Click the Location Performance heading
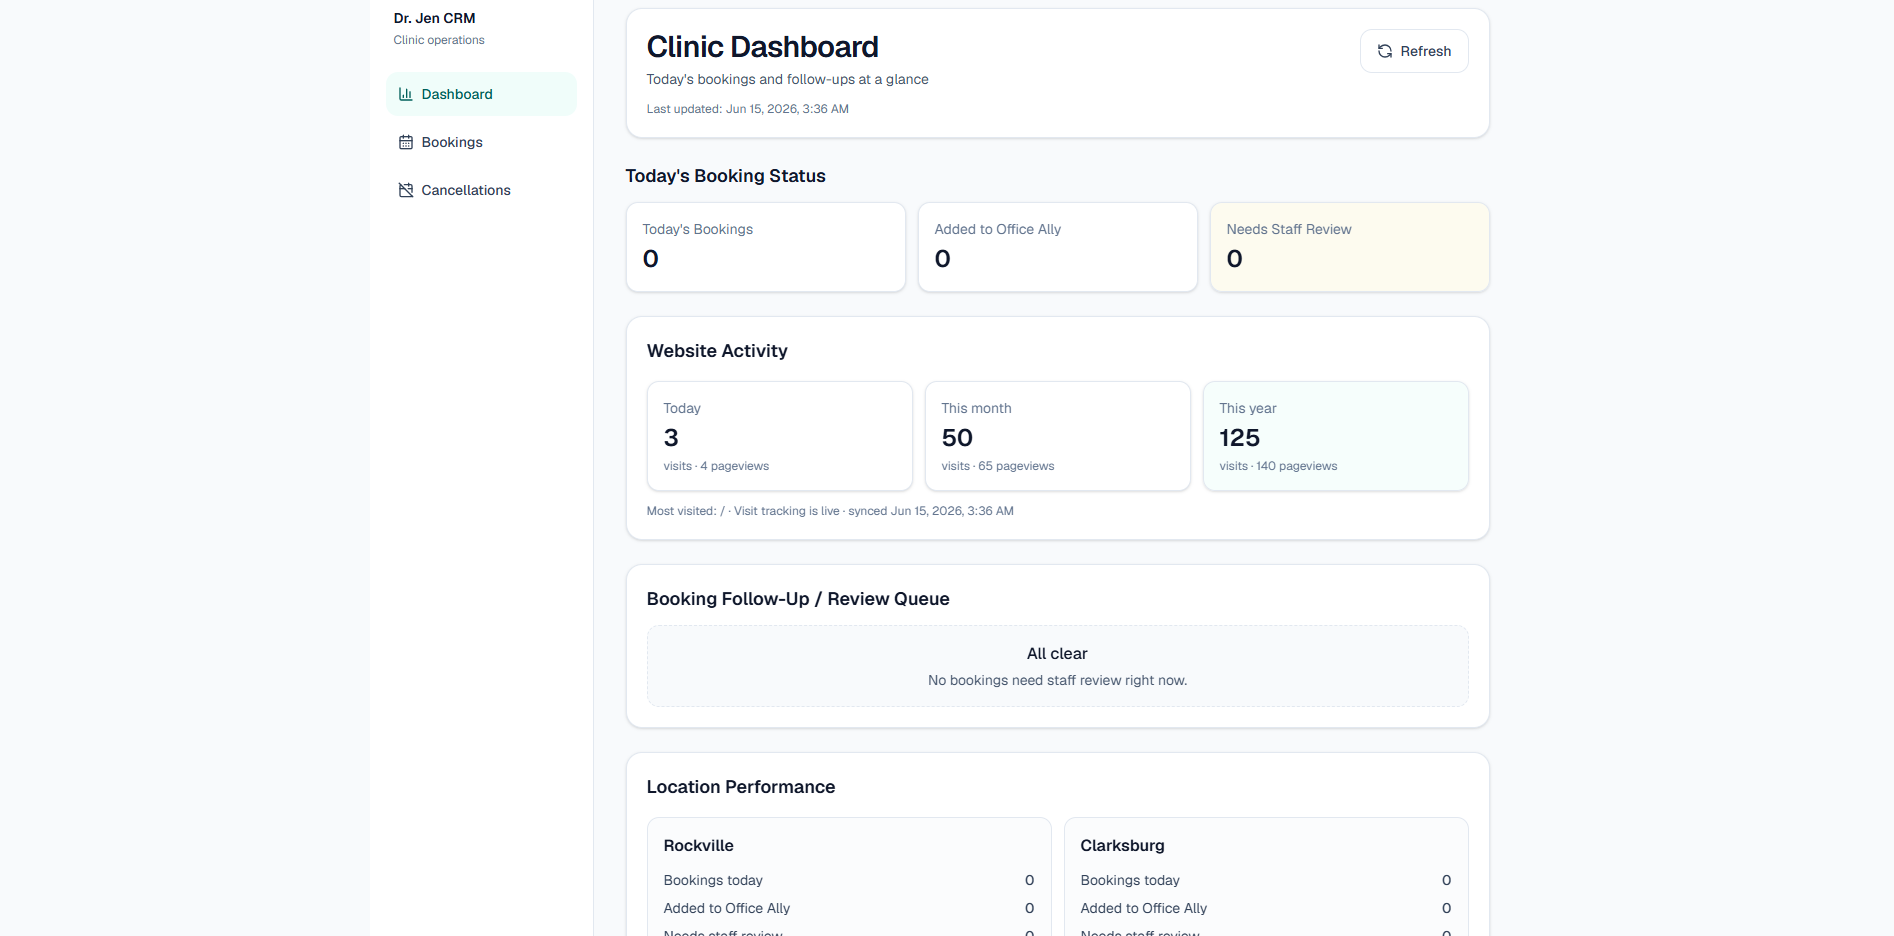1894x936 pixels. point(740,787)
